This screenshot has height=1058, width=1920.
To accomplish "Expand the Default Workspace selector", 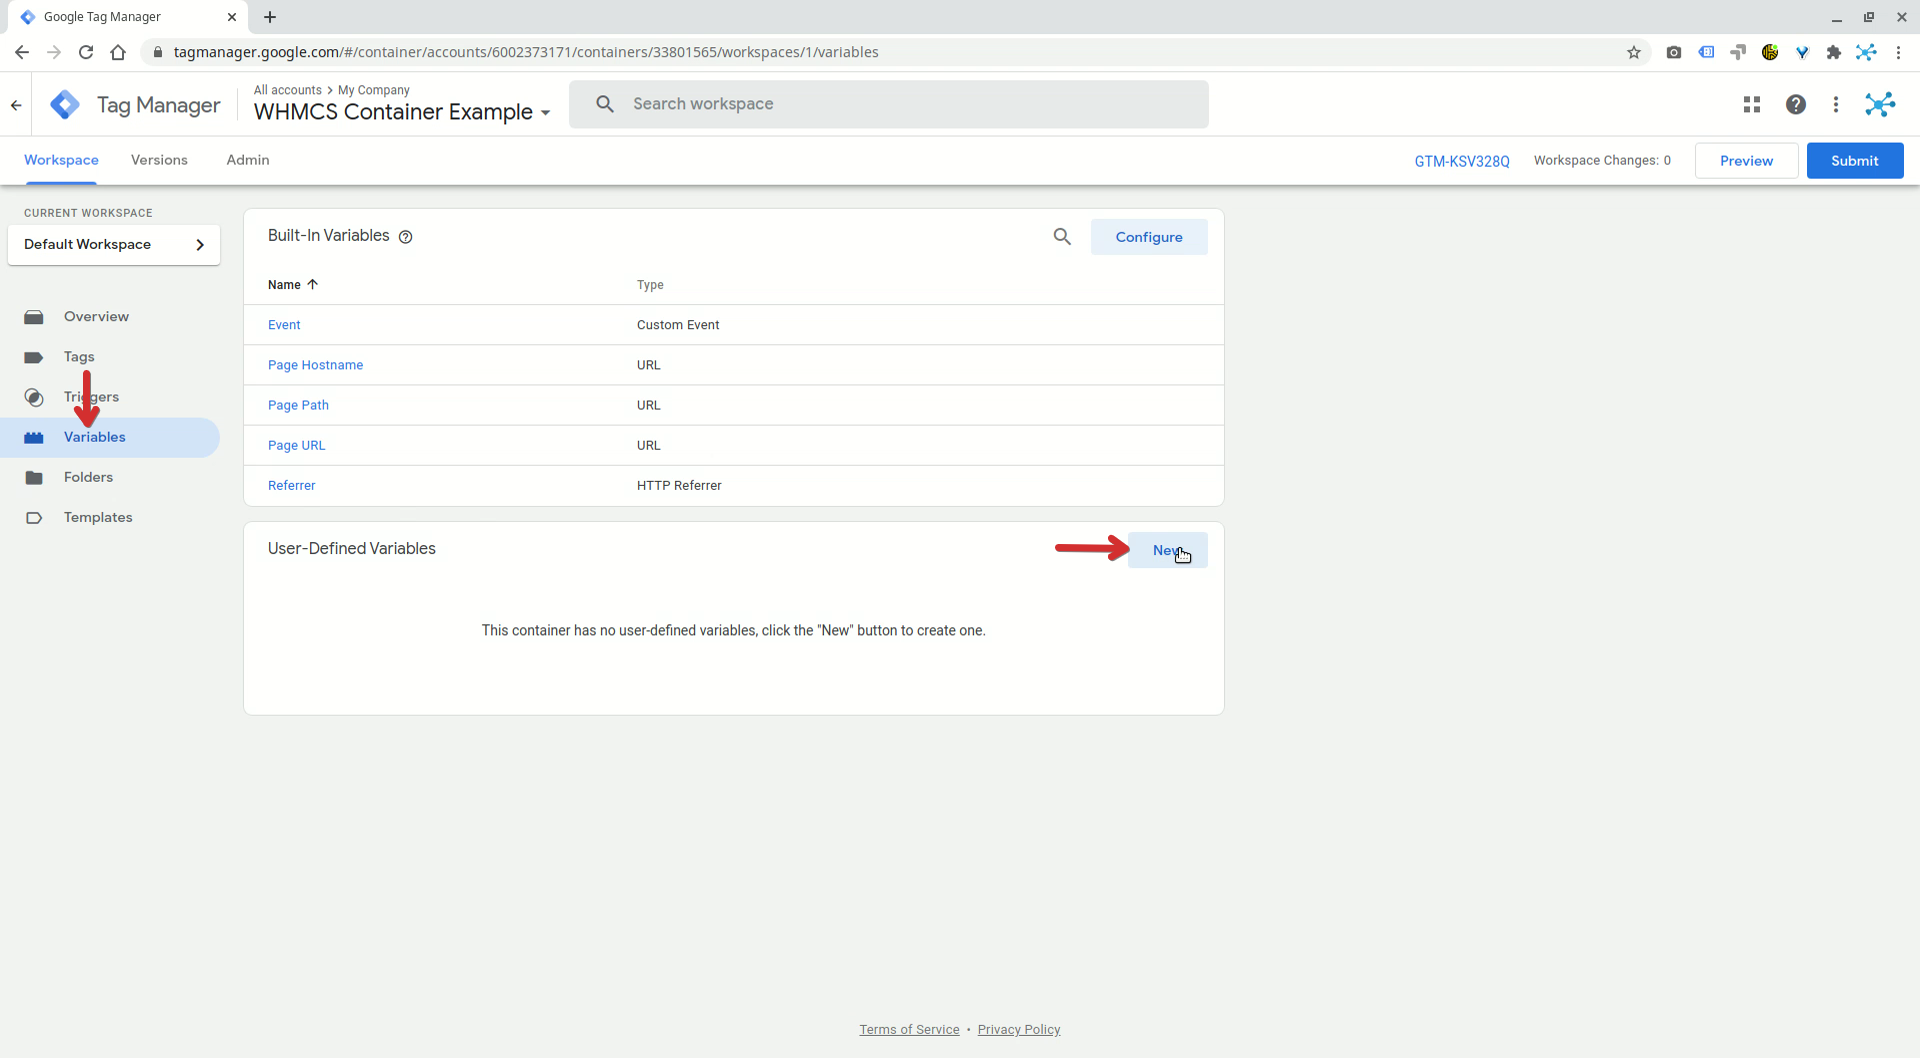I will click(114, 245).
